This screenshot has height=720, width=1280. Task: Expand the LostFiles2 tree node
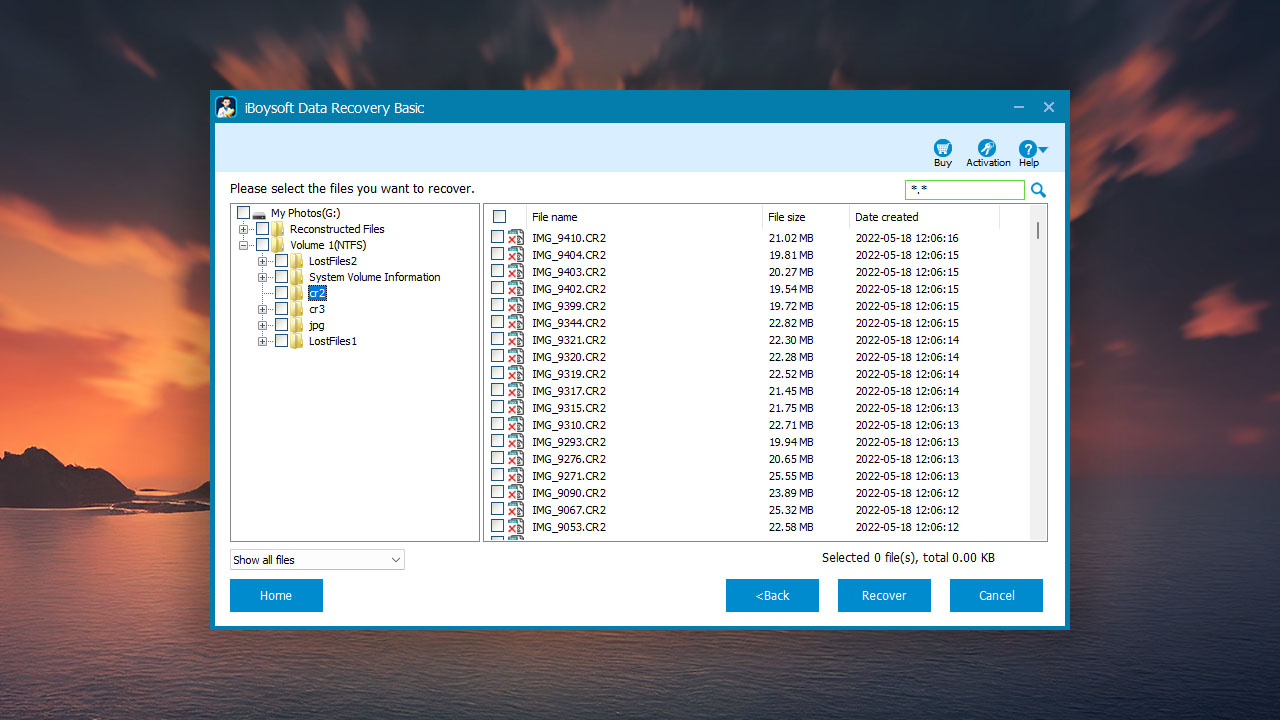coord(262,261)
